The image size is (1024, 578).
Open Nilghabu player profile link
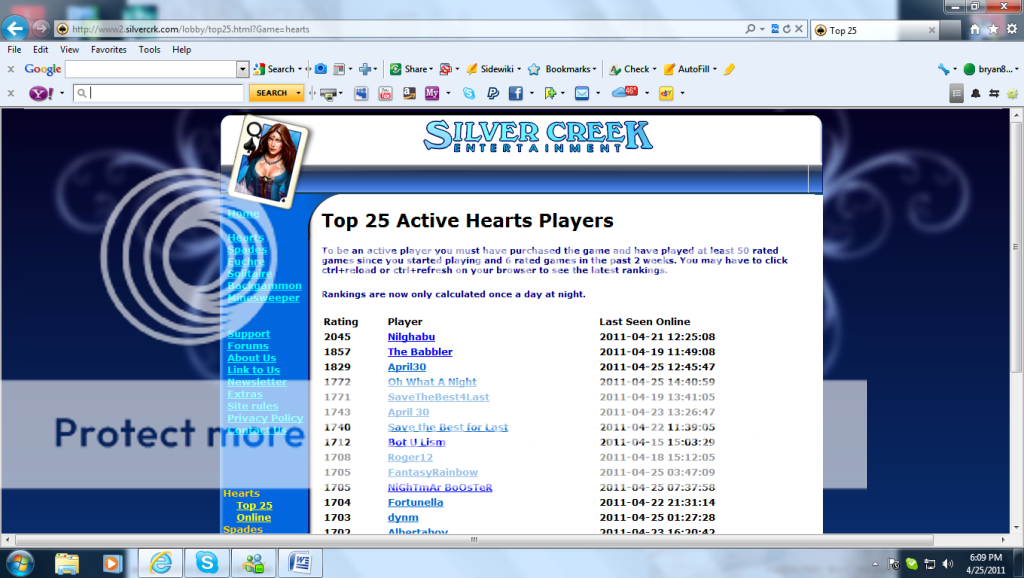point(411,337)
